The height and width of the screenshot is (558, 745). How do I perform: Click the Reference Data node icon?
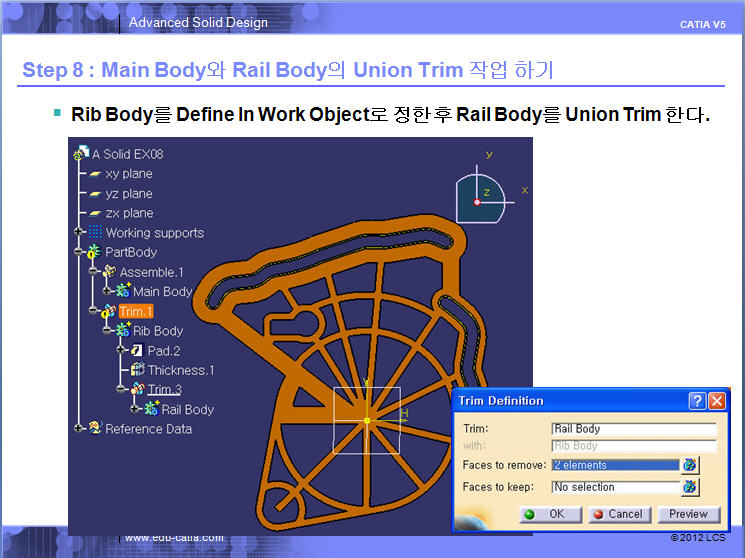point(95,429)
